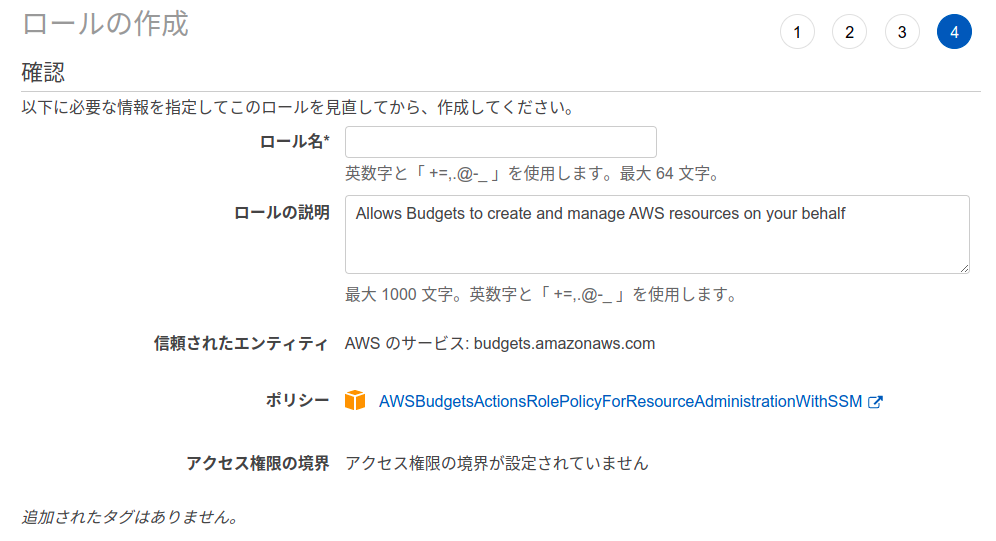Select the highlighted step 4 circle

click(954, 32)
